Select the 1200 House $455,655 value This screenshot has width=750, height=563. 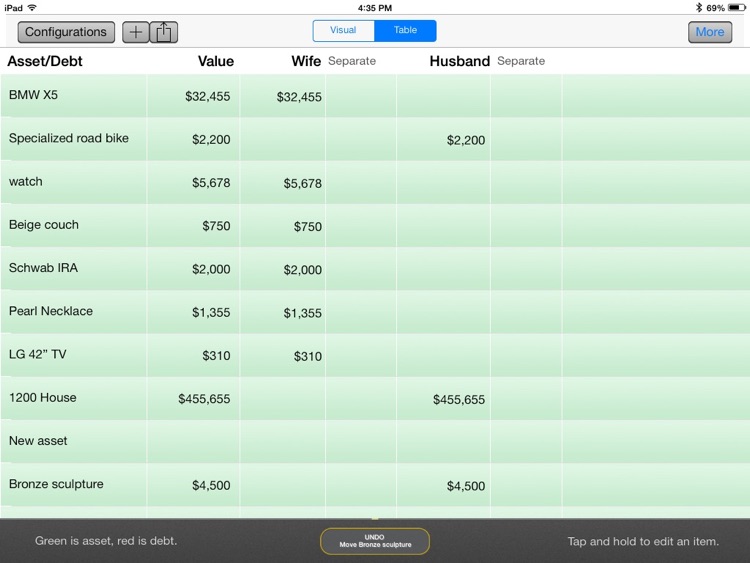204,399
